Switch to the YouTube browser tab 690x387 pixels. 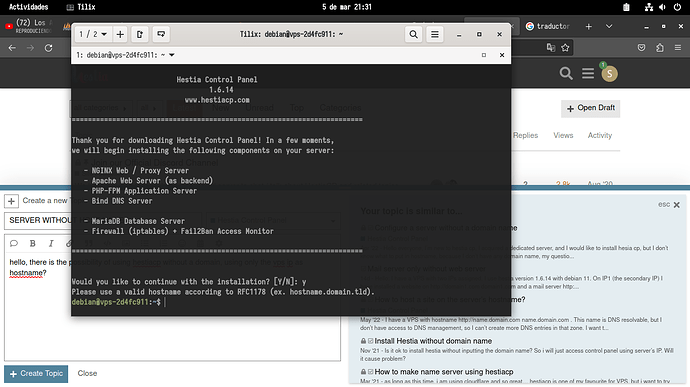[29, 26]
